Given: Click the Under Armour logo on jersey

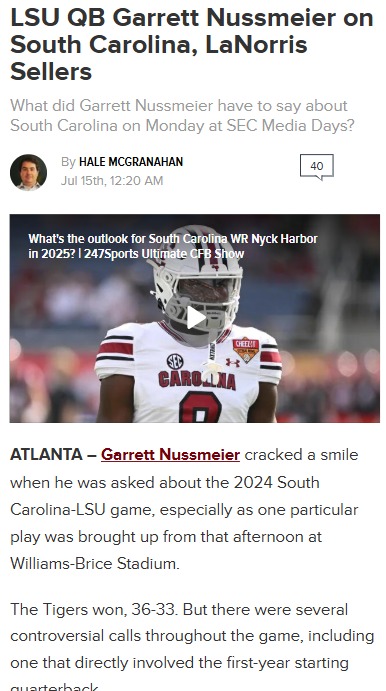Looking at the screenshot, I should tap(233, 362).
